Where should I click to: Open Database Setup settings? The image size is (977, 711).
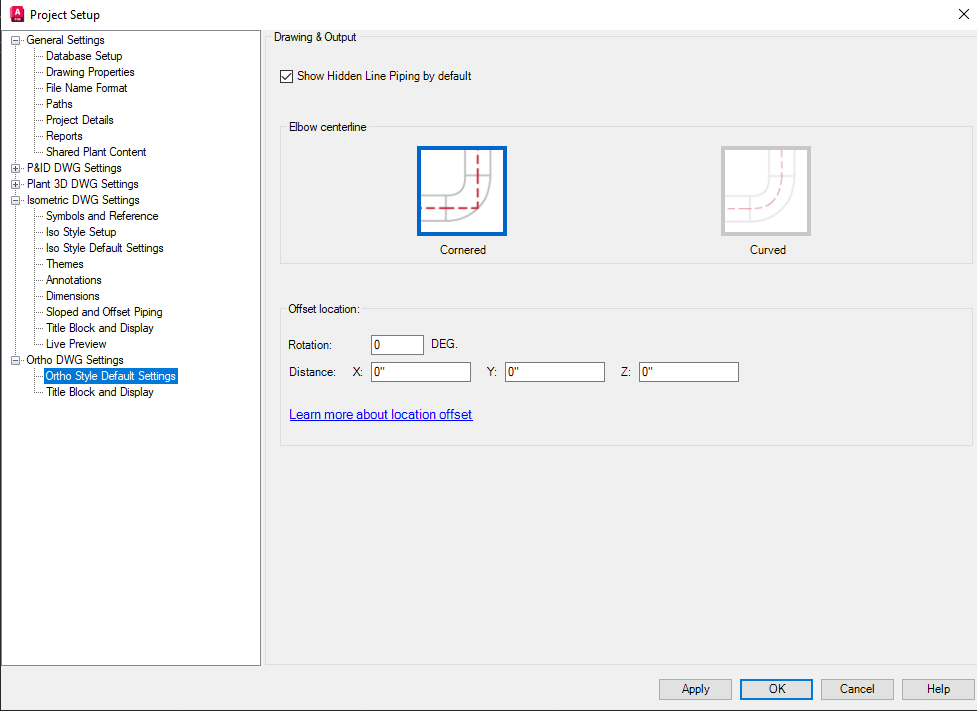coord(83,55)
